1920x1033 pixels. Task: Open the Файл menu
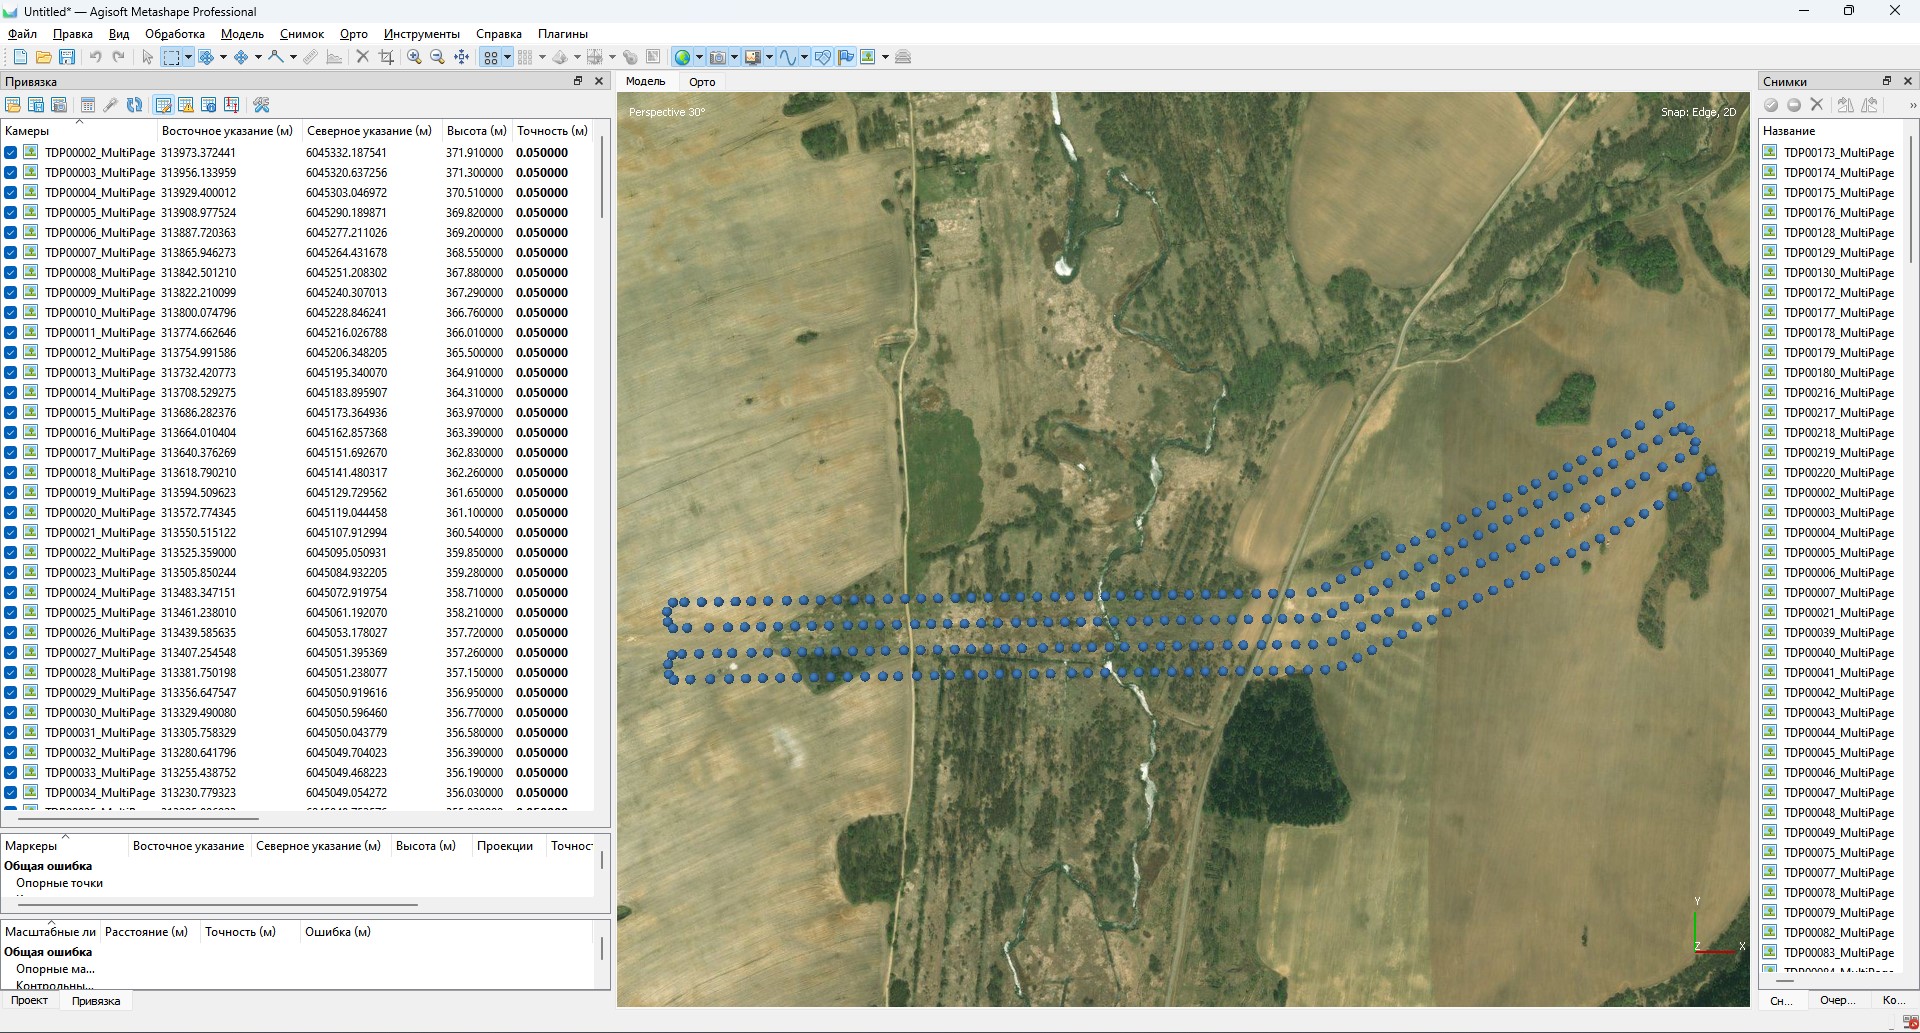coord(22,34)
